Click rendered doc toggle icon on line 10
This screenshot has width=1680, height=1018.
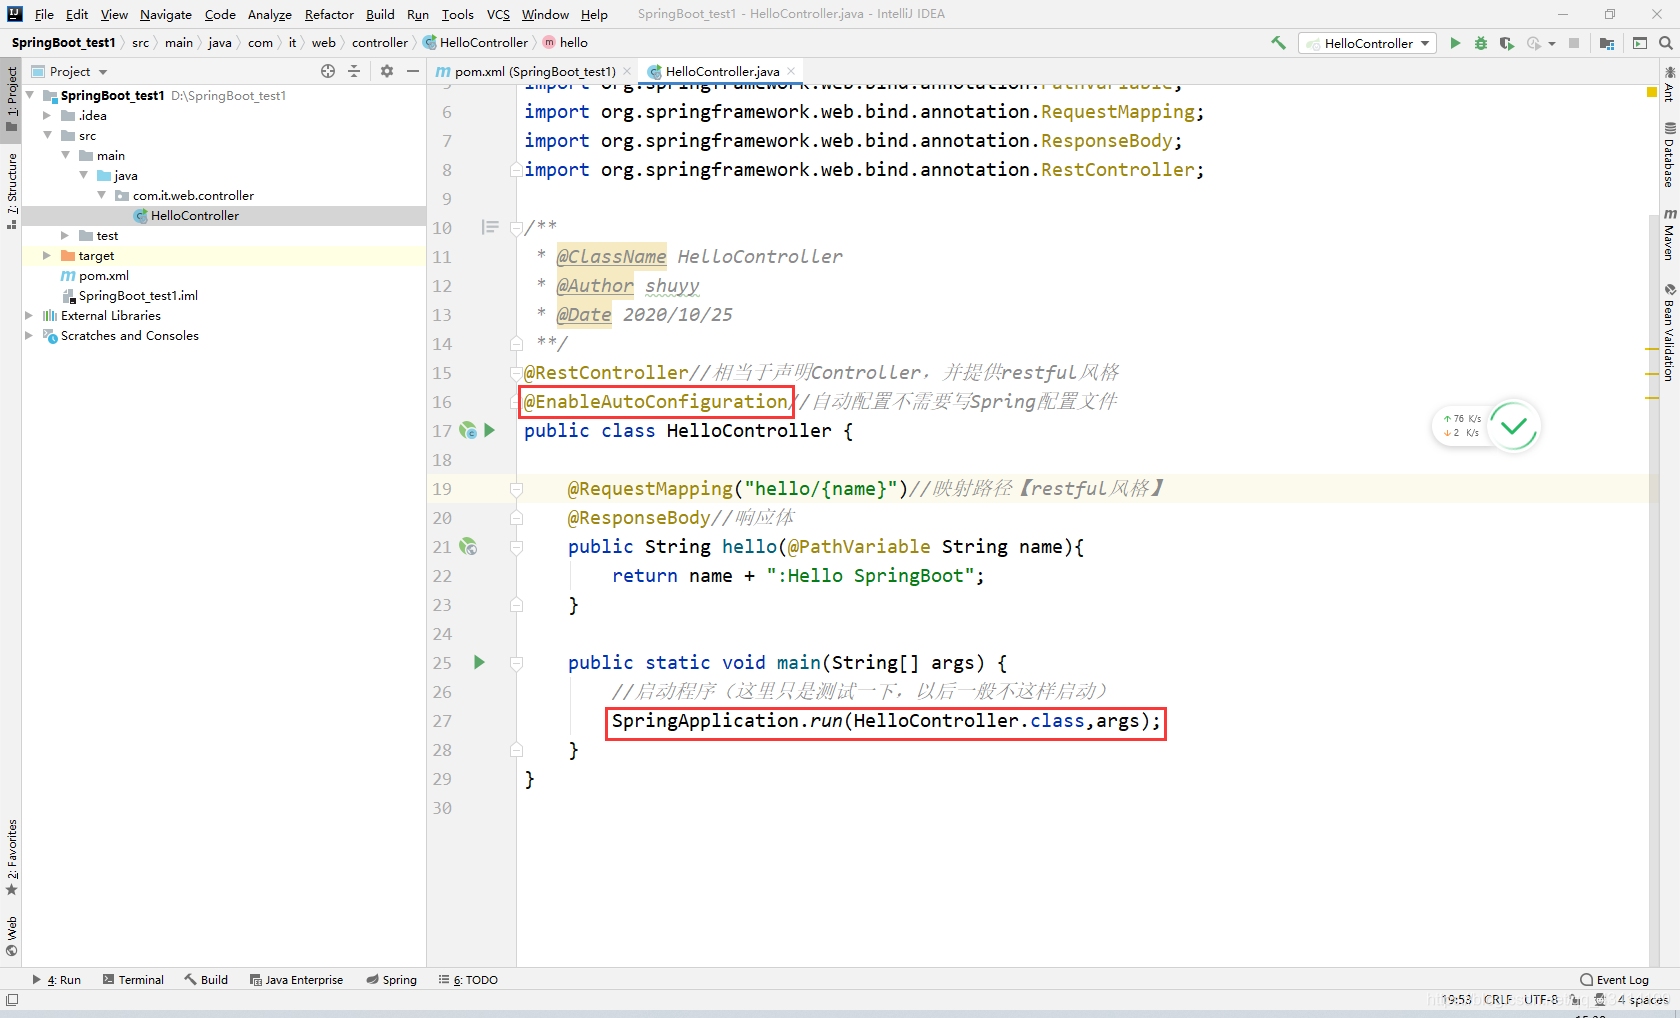[490, 227]
